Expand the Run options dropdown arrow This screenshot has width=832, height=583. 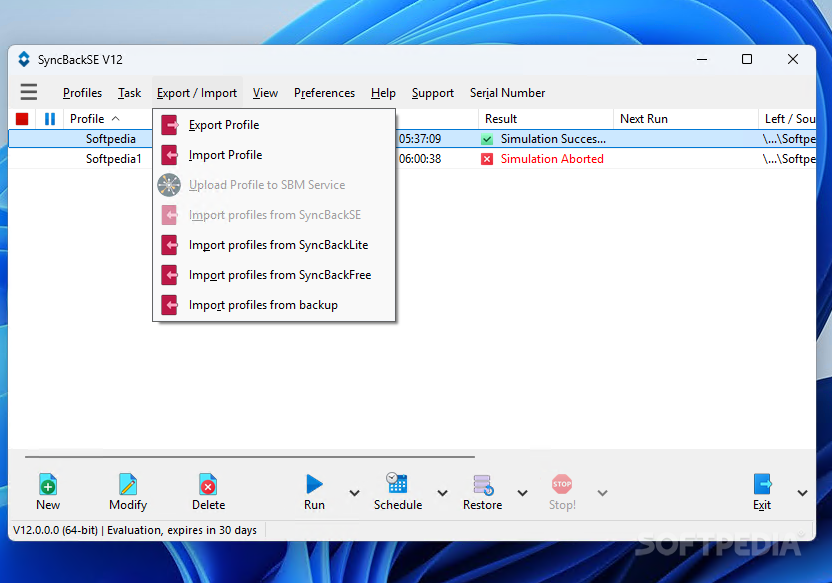tap(354, 493)
